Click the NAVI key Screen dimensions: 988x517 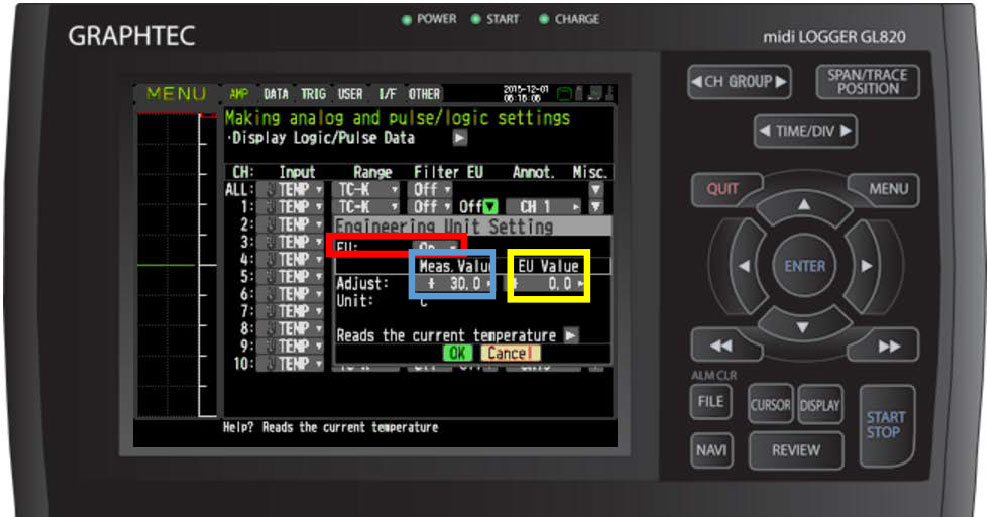pos(711,450)
